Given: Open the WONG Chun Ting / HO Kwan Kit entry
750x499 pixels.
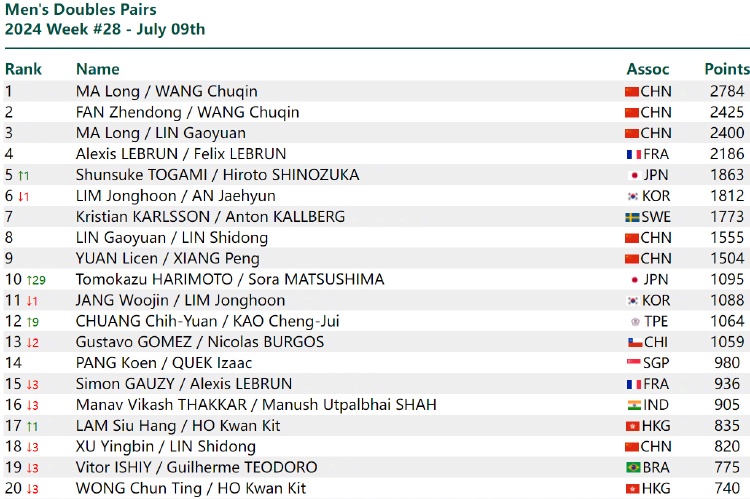Looking at the screenshot, I should (x=191, y=488).
